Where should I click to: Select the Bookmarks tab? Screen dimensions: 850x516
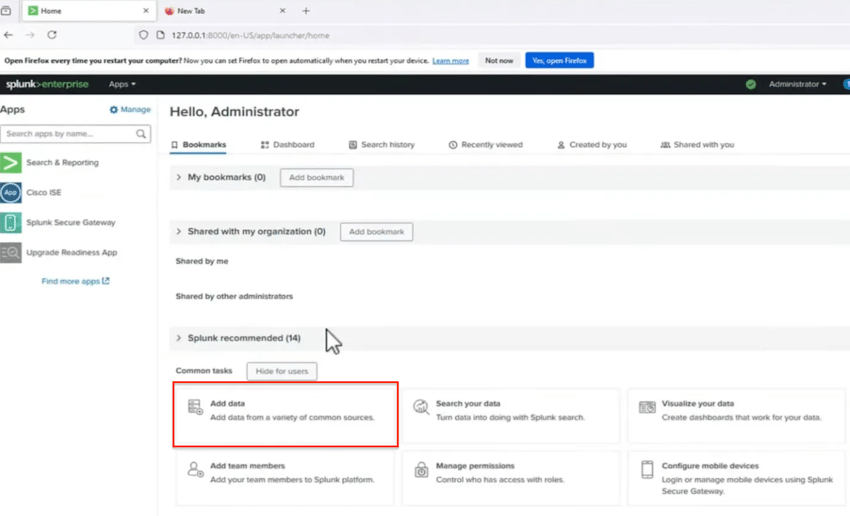[198, 145]
